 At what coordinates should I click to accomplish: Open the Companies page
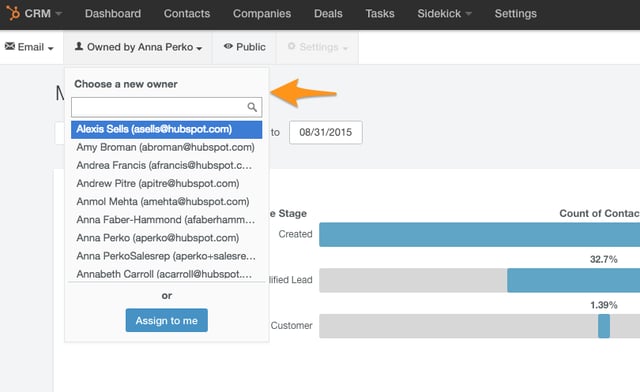click(x=262, y=13)
